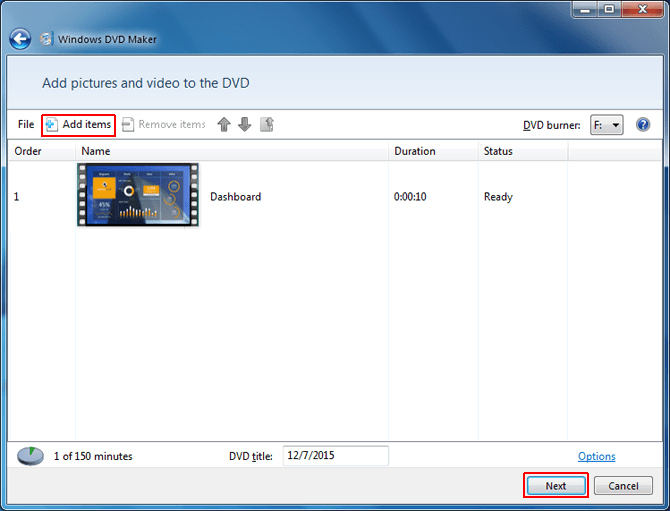670x511 pixels.
Task: Click the 1 of 150 minutes text
Action: pos(93,456)
